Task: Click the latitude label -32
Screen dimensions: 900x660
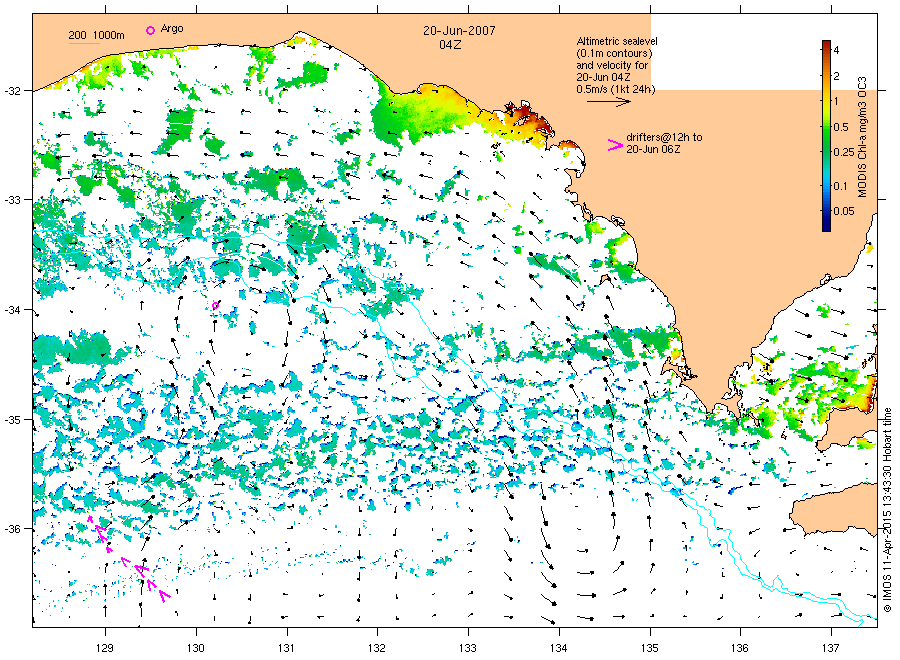Action: point(12,91)
